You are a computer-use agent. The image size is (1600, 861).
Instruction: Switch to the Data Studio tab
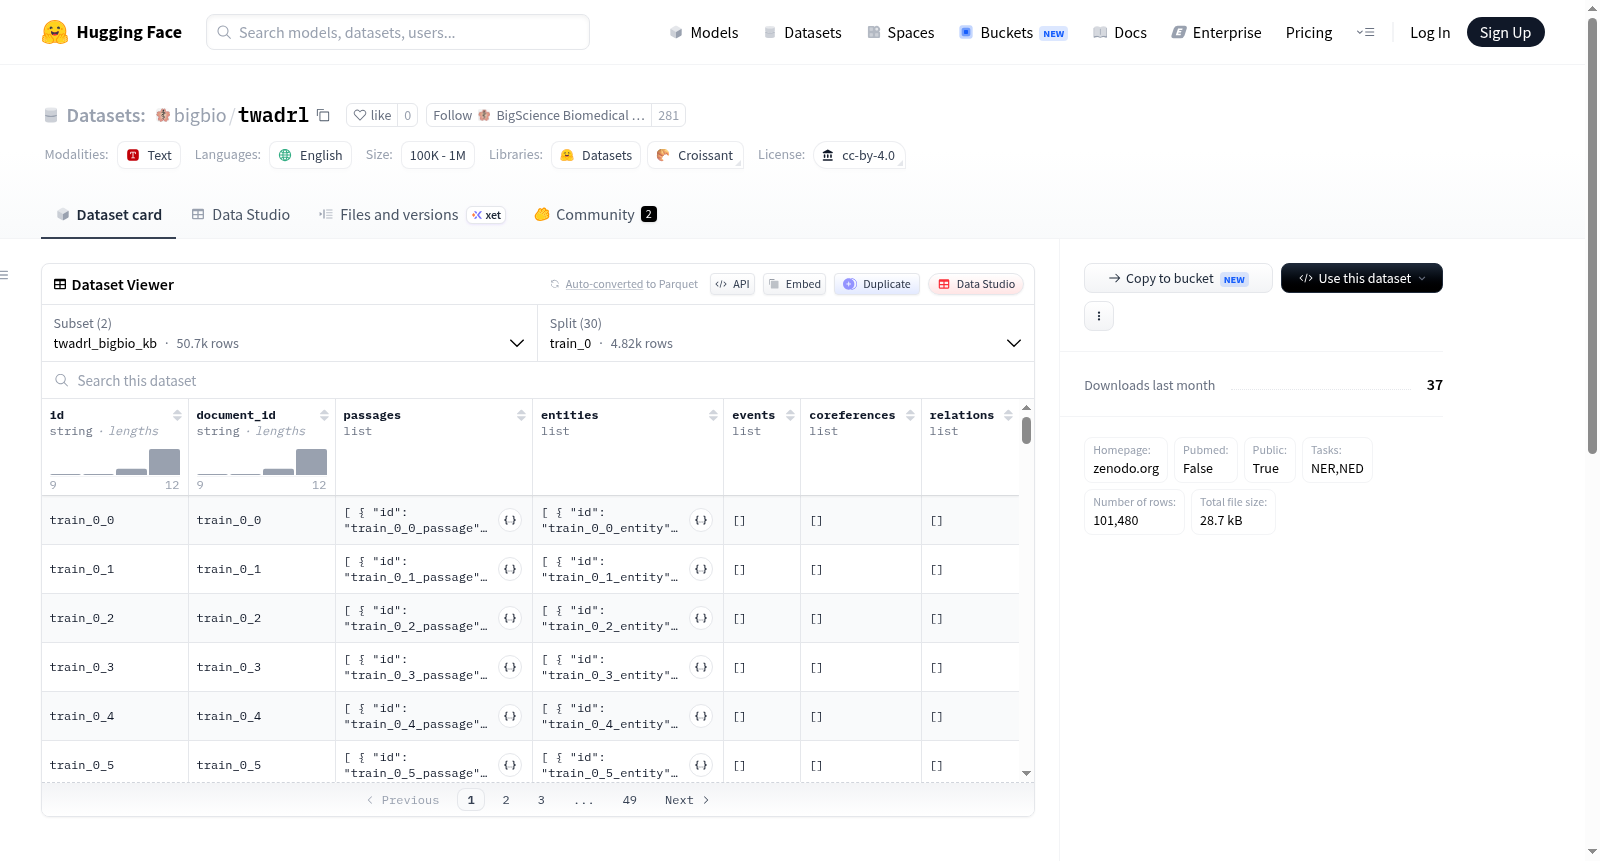click(241, 214)
